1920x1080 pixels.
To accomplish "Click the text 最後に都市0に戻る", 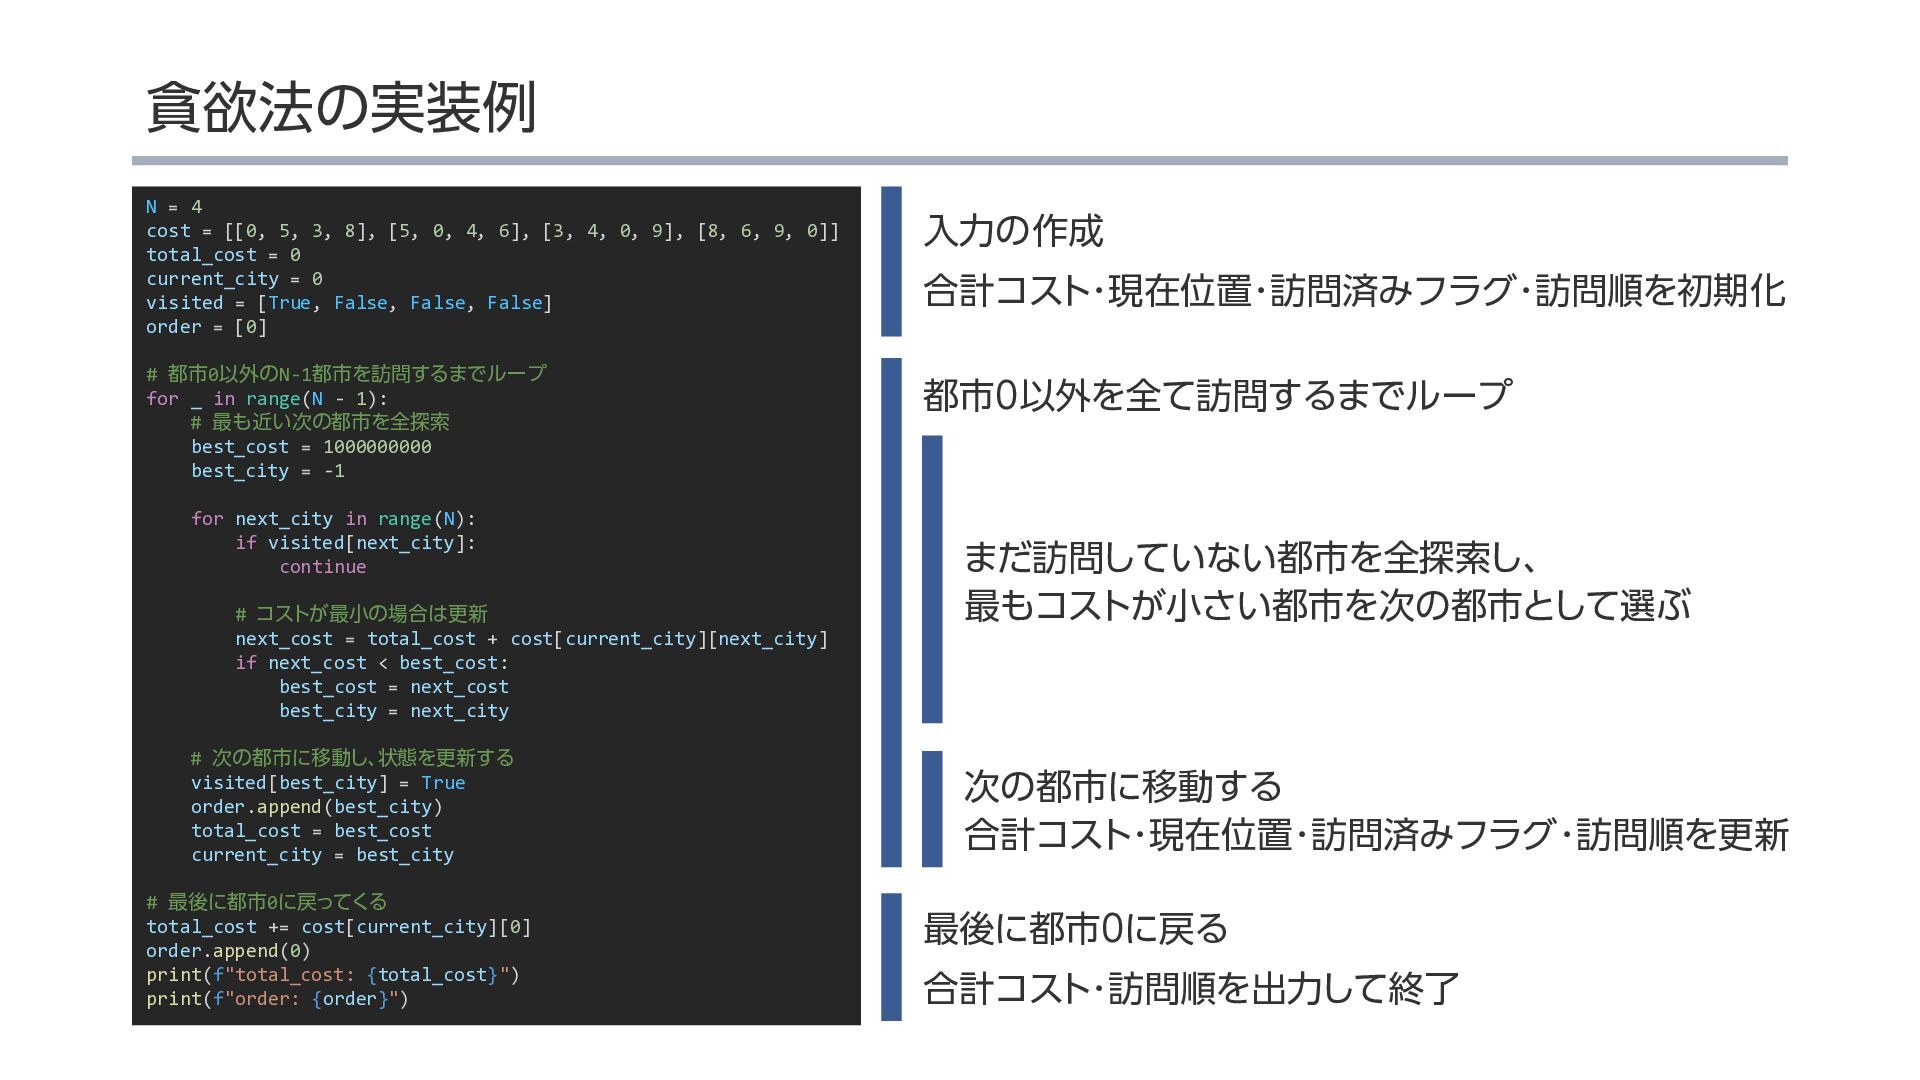I will (1075, 929).
